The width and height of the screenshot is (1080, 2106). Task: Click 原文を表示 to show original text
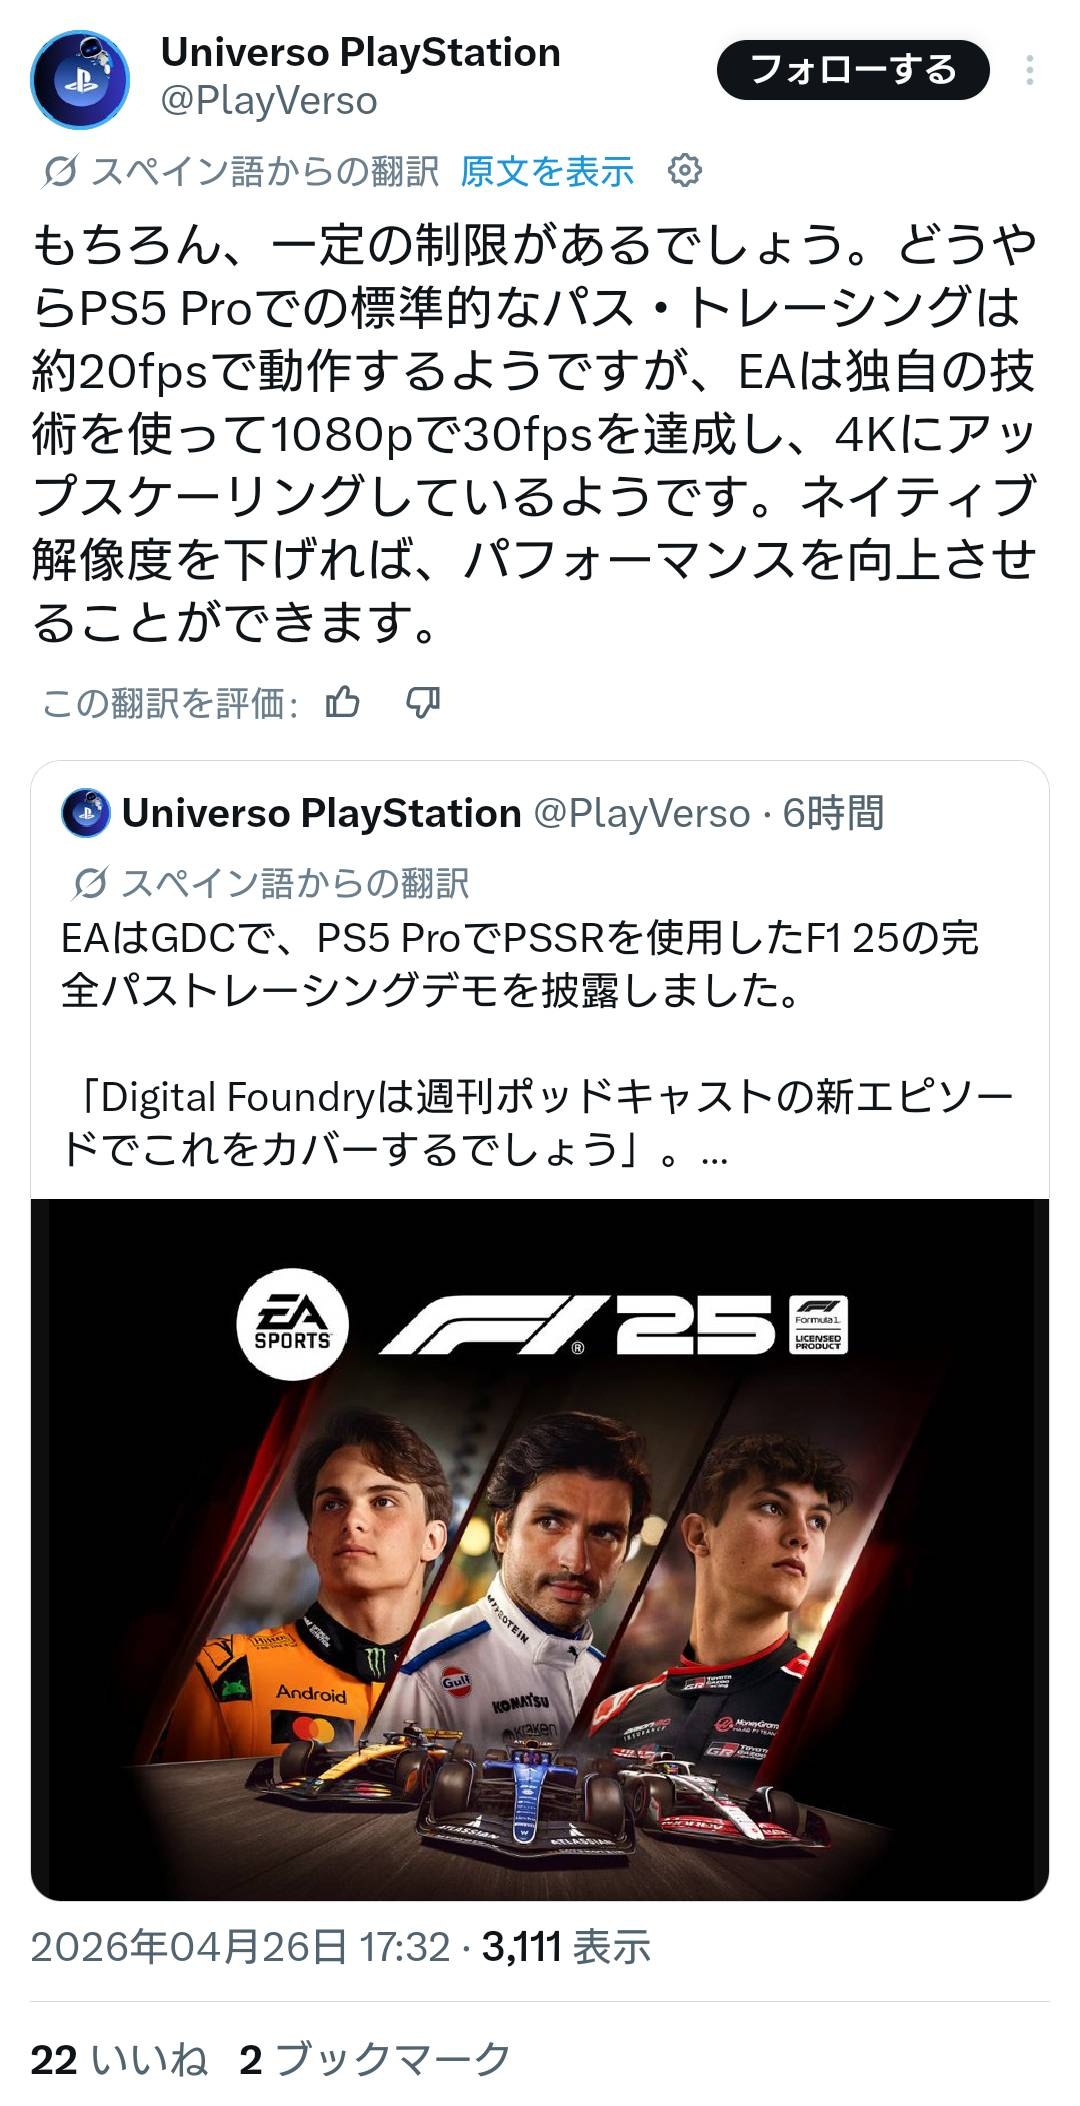click(x=546, y=172)
